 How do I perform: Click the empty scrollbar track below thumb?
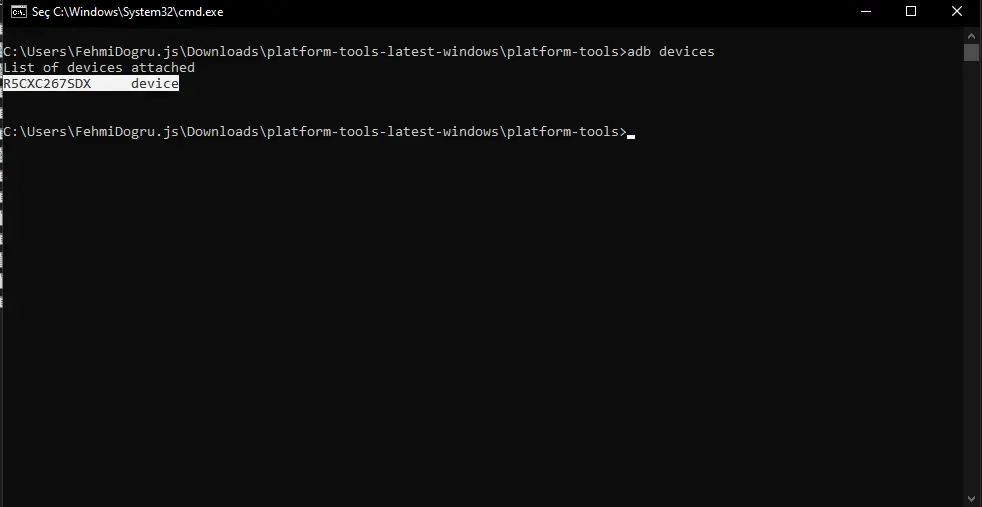click(971, 275)
